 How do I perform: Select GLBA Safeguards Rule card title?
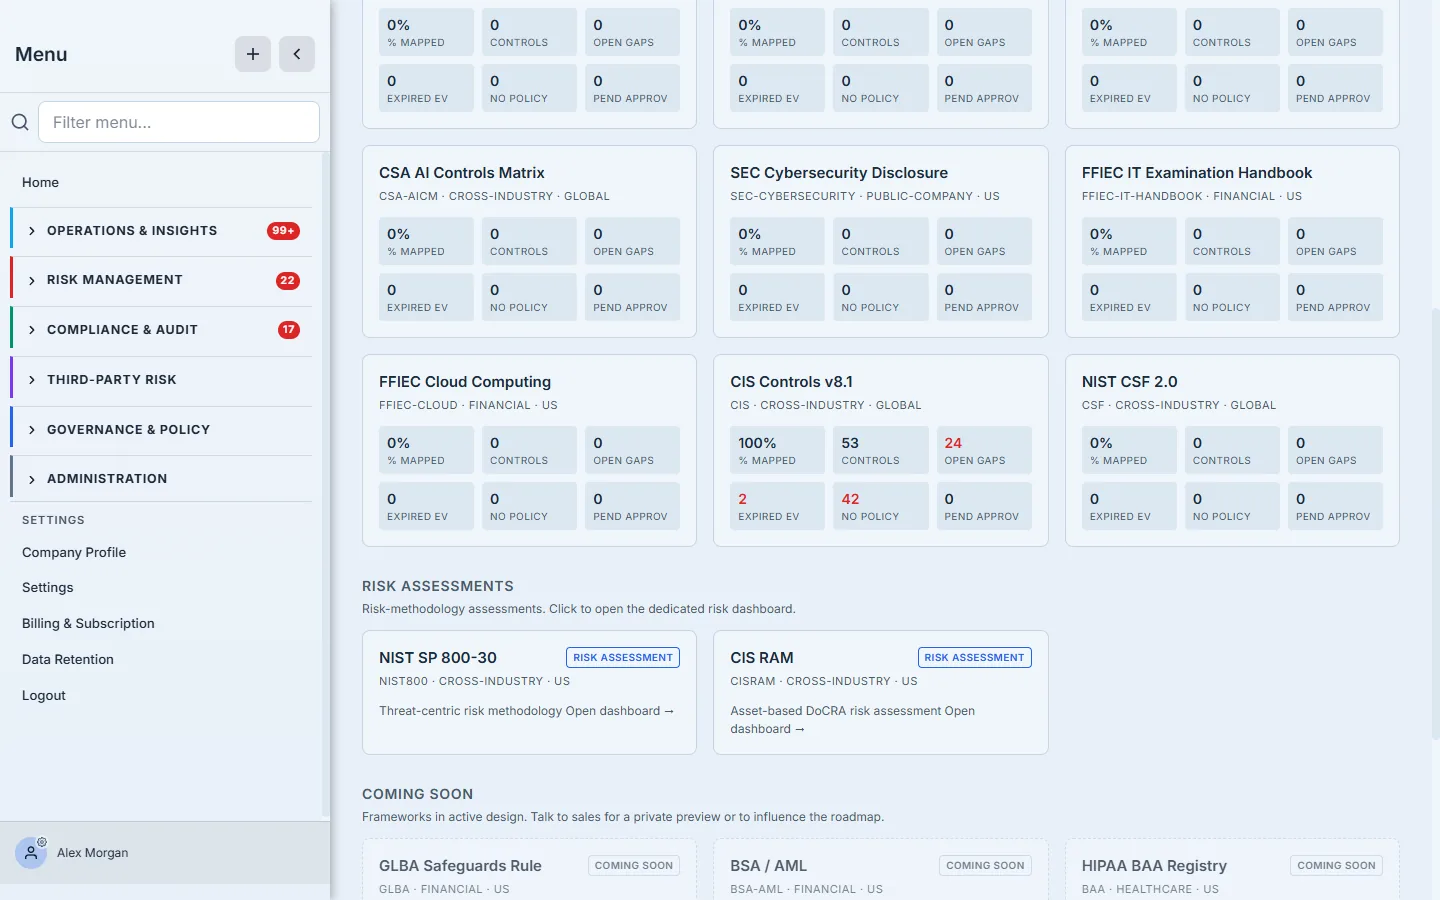coord(460,866)
